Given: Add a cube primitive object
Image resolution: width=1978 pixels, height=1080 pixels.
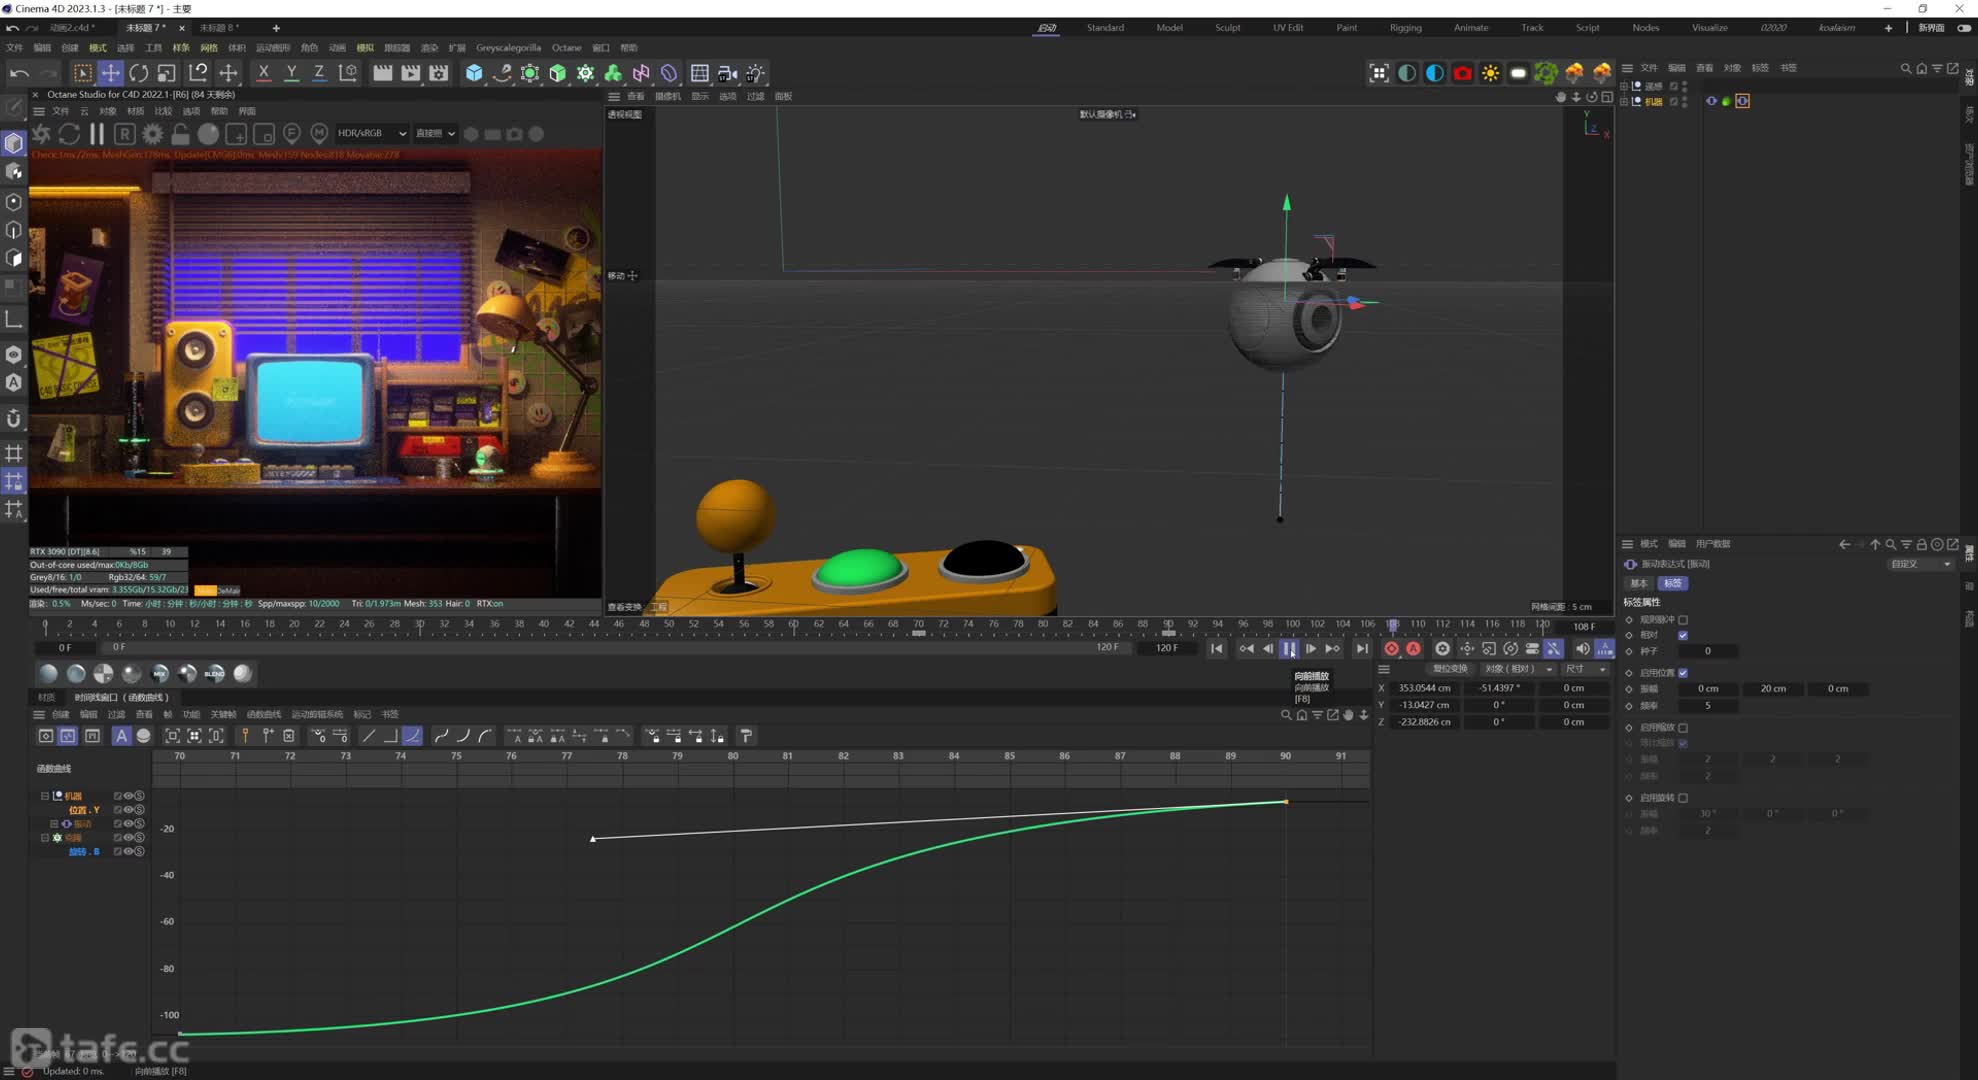Looking at the screenshot, I should (474, 73).
